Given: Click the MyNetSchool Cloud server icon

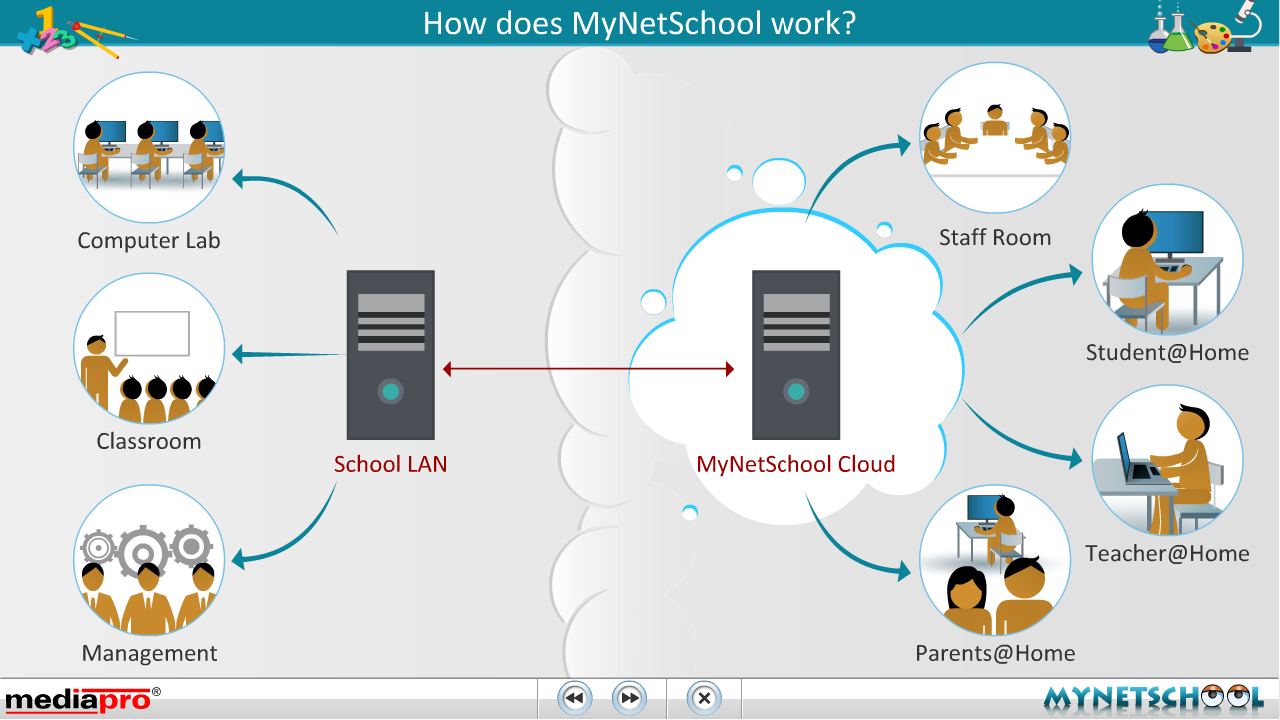Looking at the screenshot, I should (796, 355).
